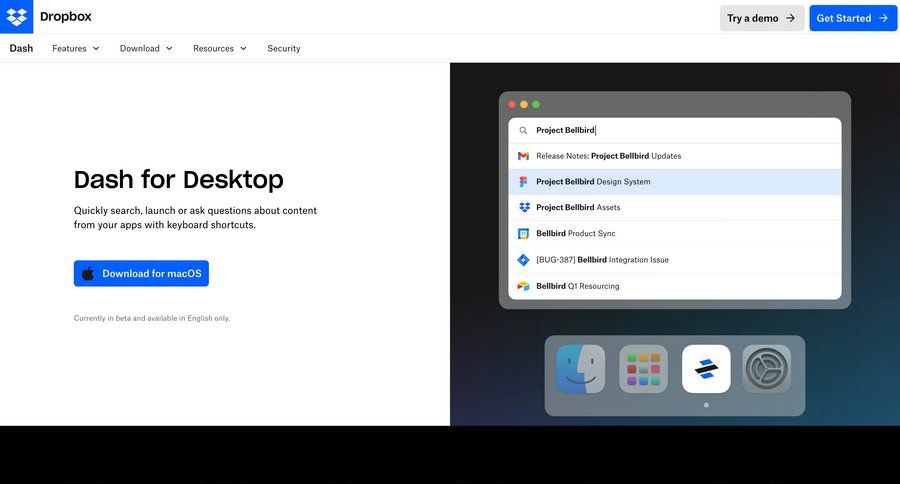Image resolution: width=900 pixels, height=484 pixels.
Task: Click the green maximize window dot
Action: coord(536,104)
